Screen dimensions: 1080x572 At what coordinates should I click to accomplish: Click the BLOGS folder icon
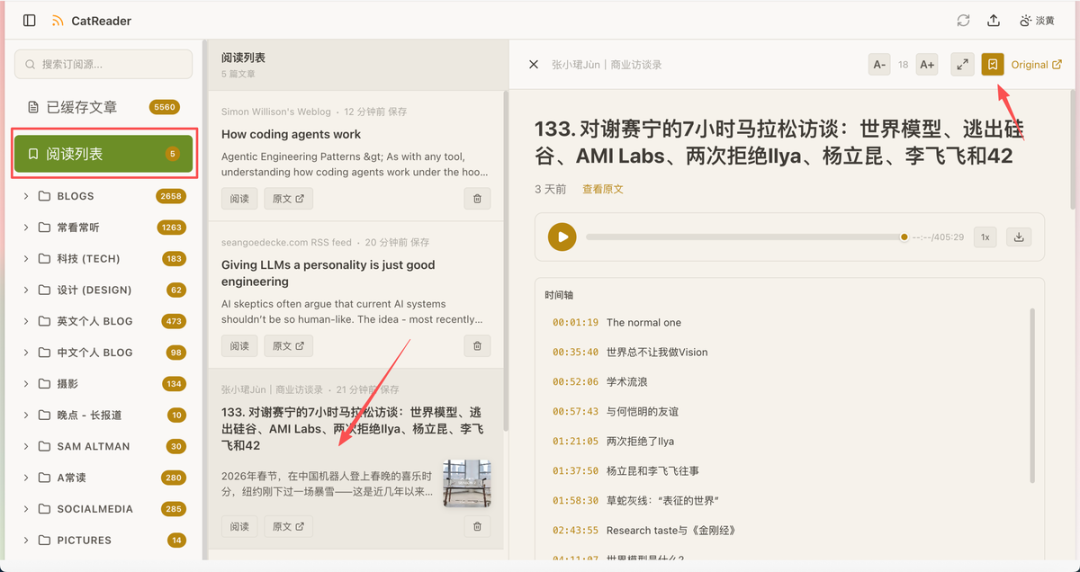coord(45,196)
